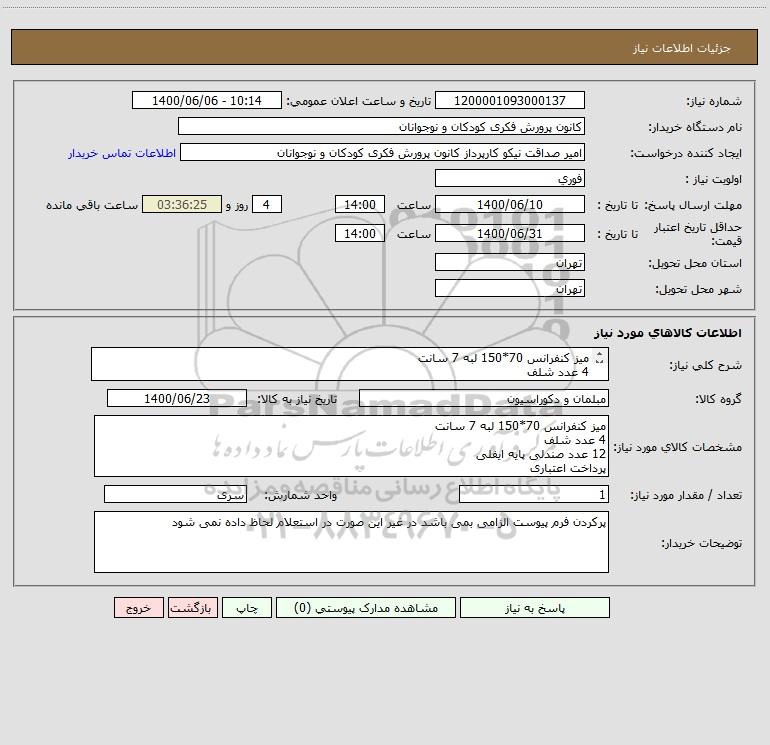Click the مشخصات کالای مورد نیاز text area
This screenshot has width=770, height=745.
click(351, 446)
